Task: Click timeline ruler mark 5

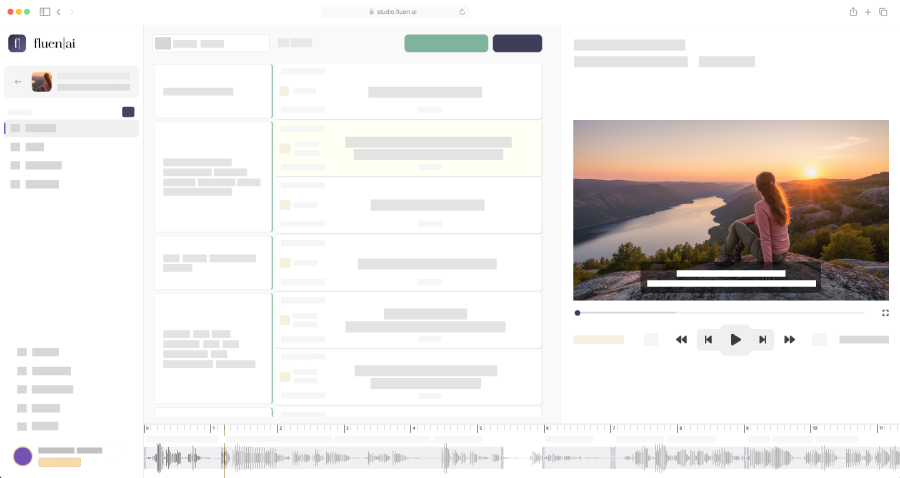Action: pos(479,428)
